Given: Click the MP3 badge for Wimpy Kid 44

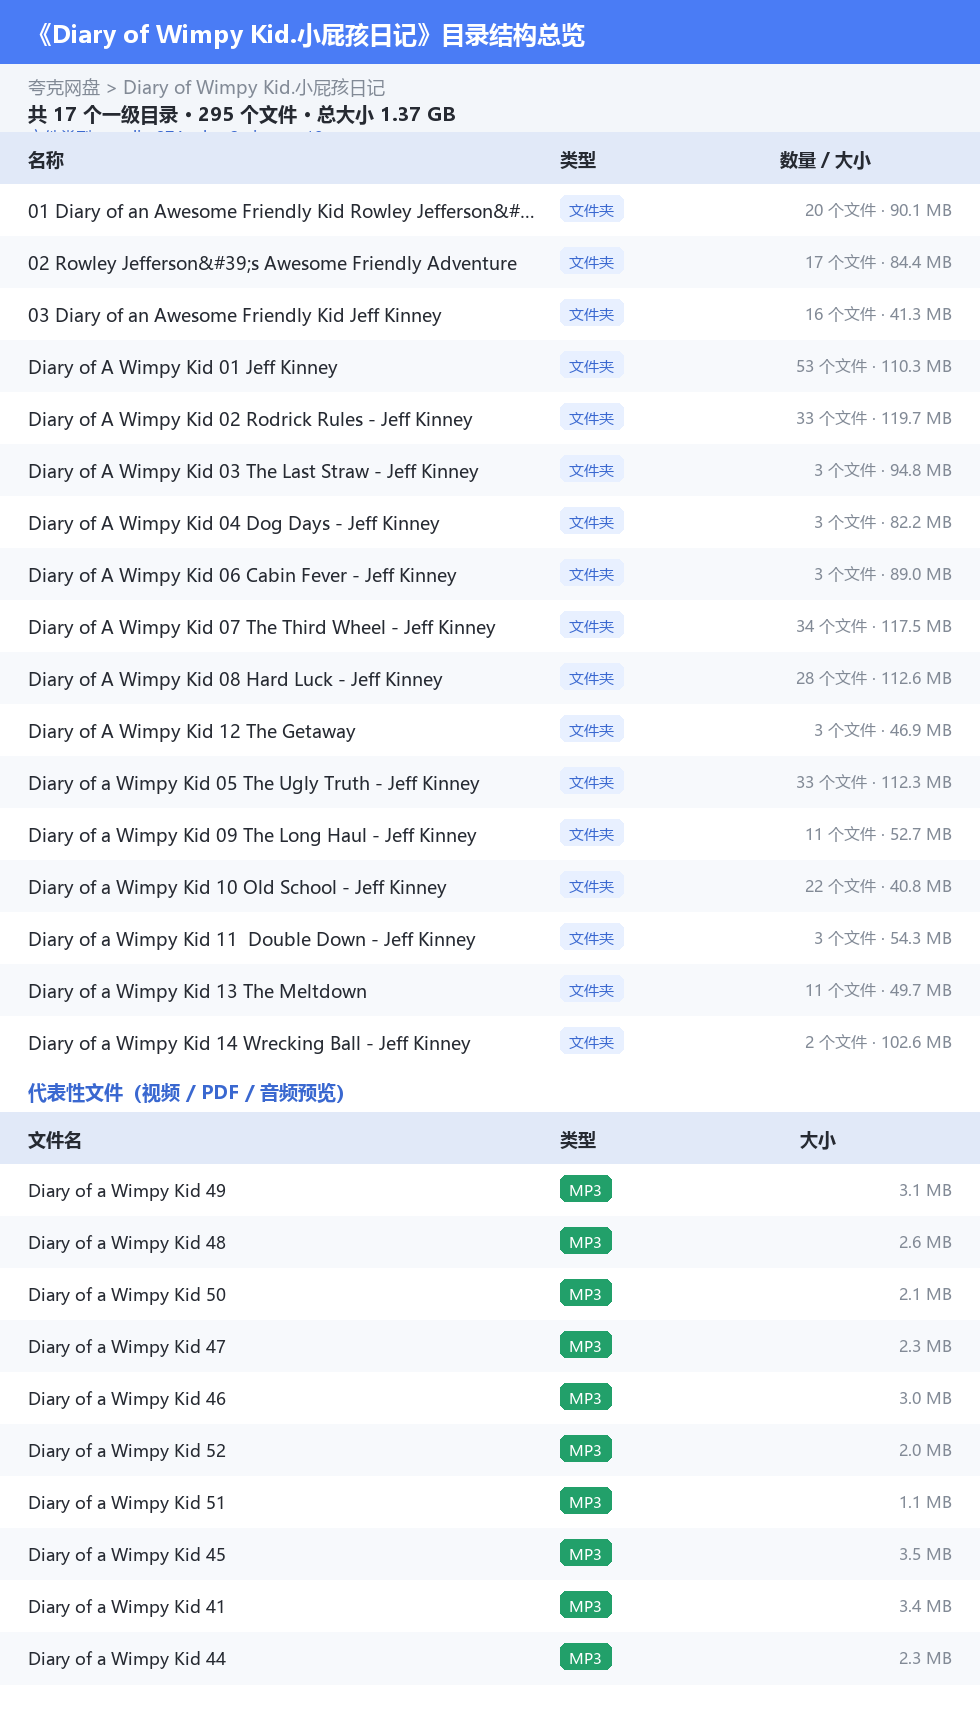Looking at the screenshot, I should pos(586,1658).
